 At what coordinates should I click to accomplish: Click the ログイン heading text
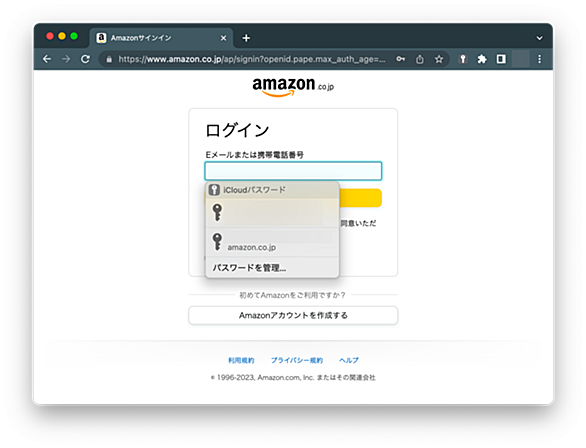237,130
